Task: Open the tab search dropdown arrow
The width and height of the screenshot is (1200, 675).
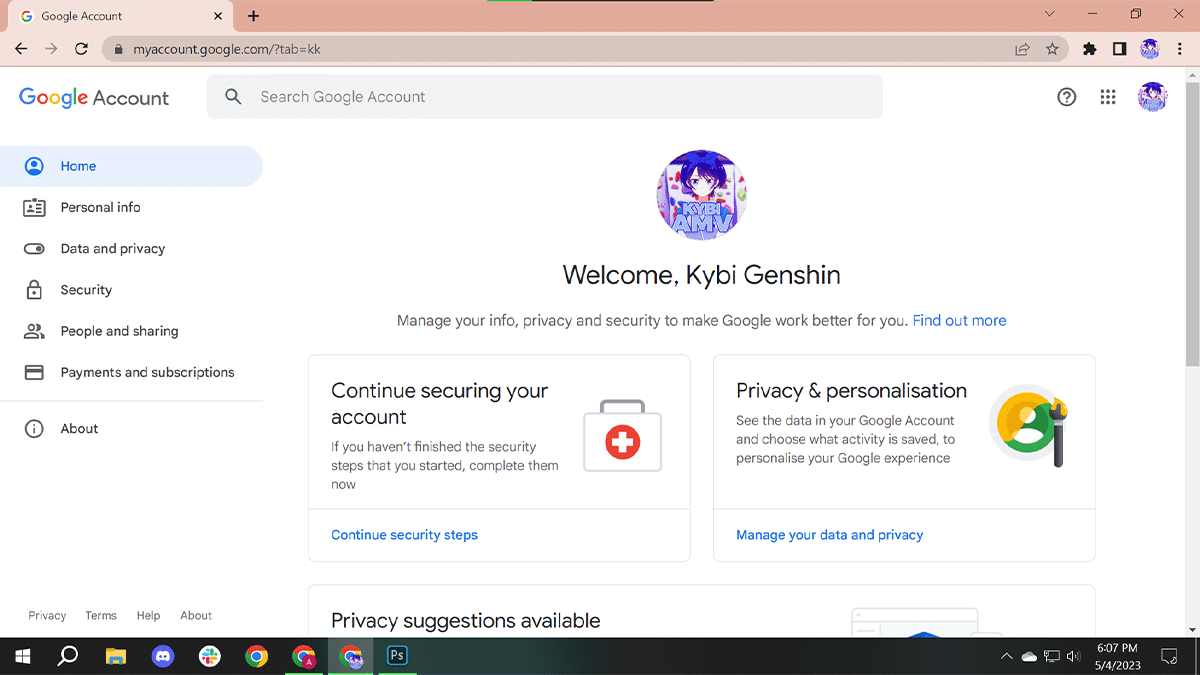Action: click(1050, 14)
